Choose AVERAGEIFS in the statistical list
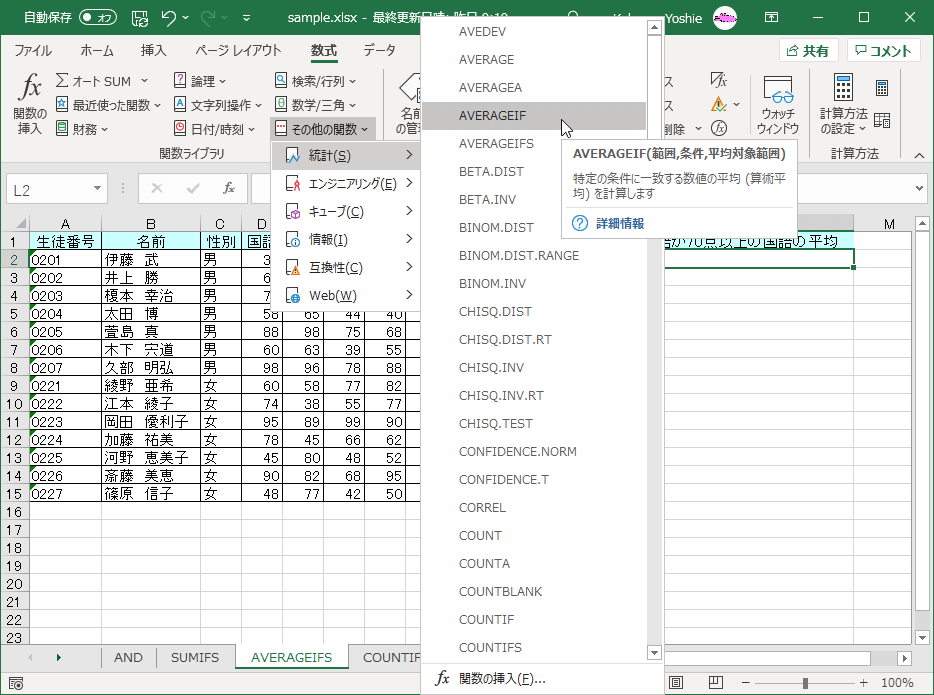This screenshot has height=695, width=934. tap(496, 144)
